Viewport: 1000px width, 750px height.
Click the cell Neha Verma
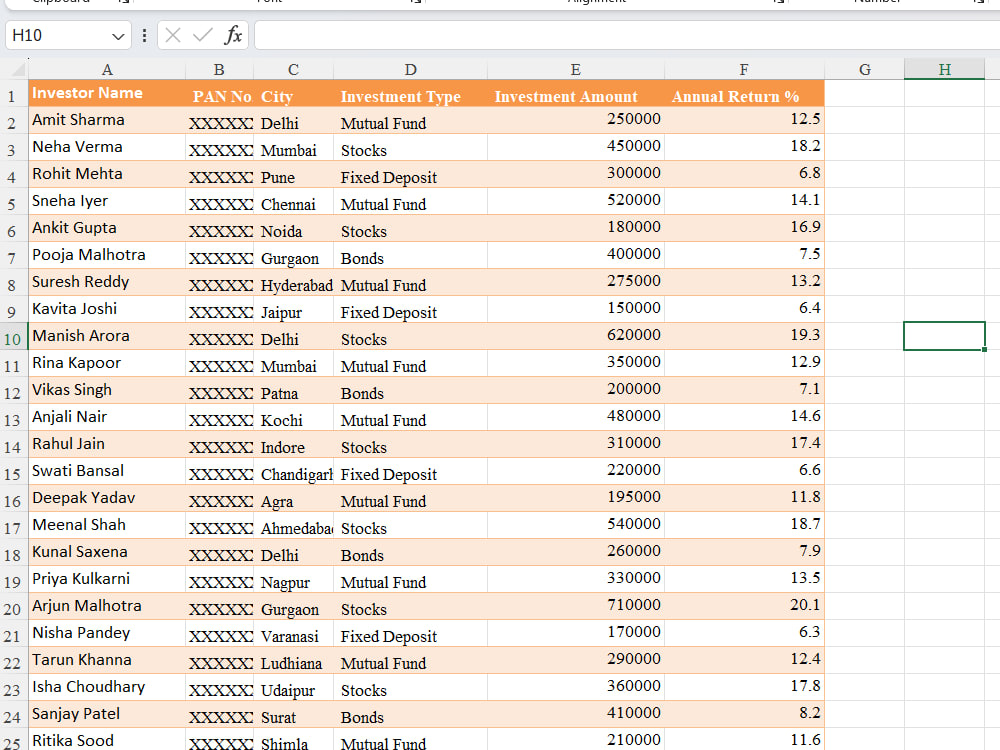tap(107, 147)
